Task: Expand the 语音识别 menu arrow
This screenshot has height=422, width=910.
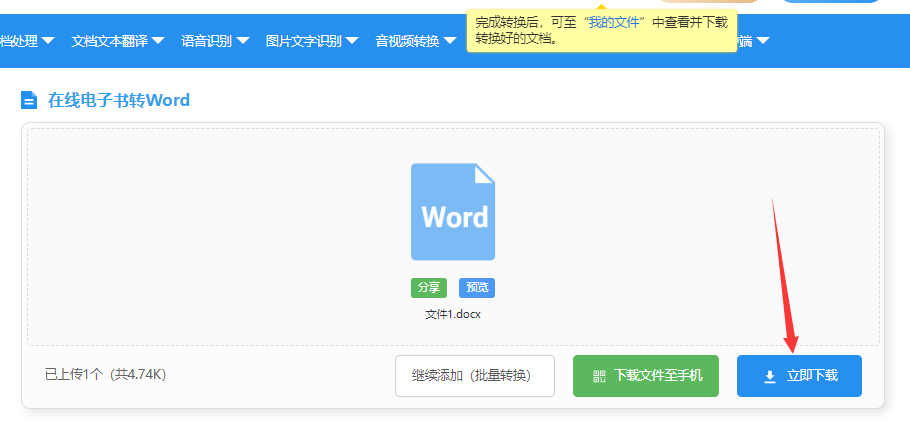Action: pyautogui.click(x=243, y=41)
